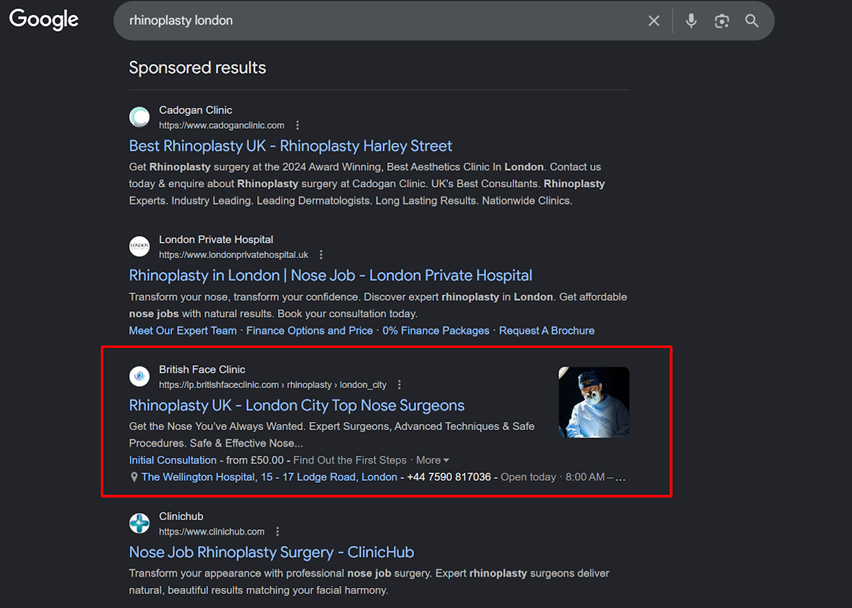Click the Cadogan Clinic favicon

pos(140,117)
